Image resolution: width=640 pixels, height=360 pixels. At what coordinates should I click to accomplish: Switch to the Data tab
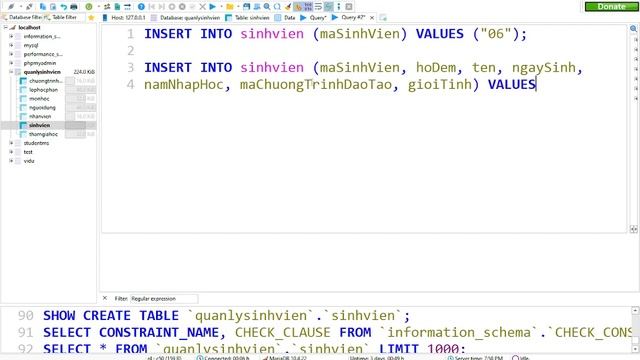click(285, 18)
